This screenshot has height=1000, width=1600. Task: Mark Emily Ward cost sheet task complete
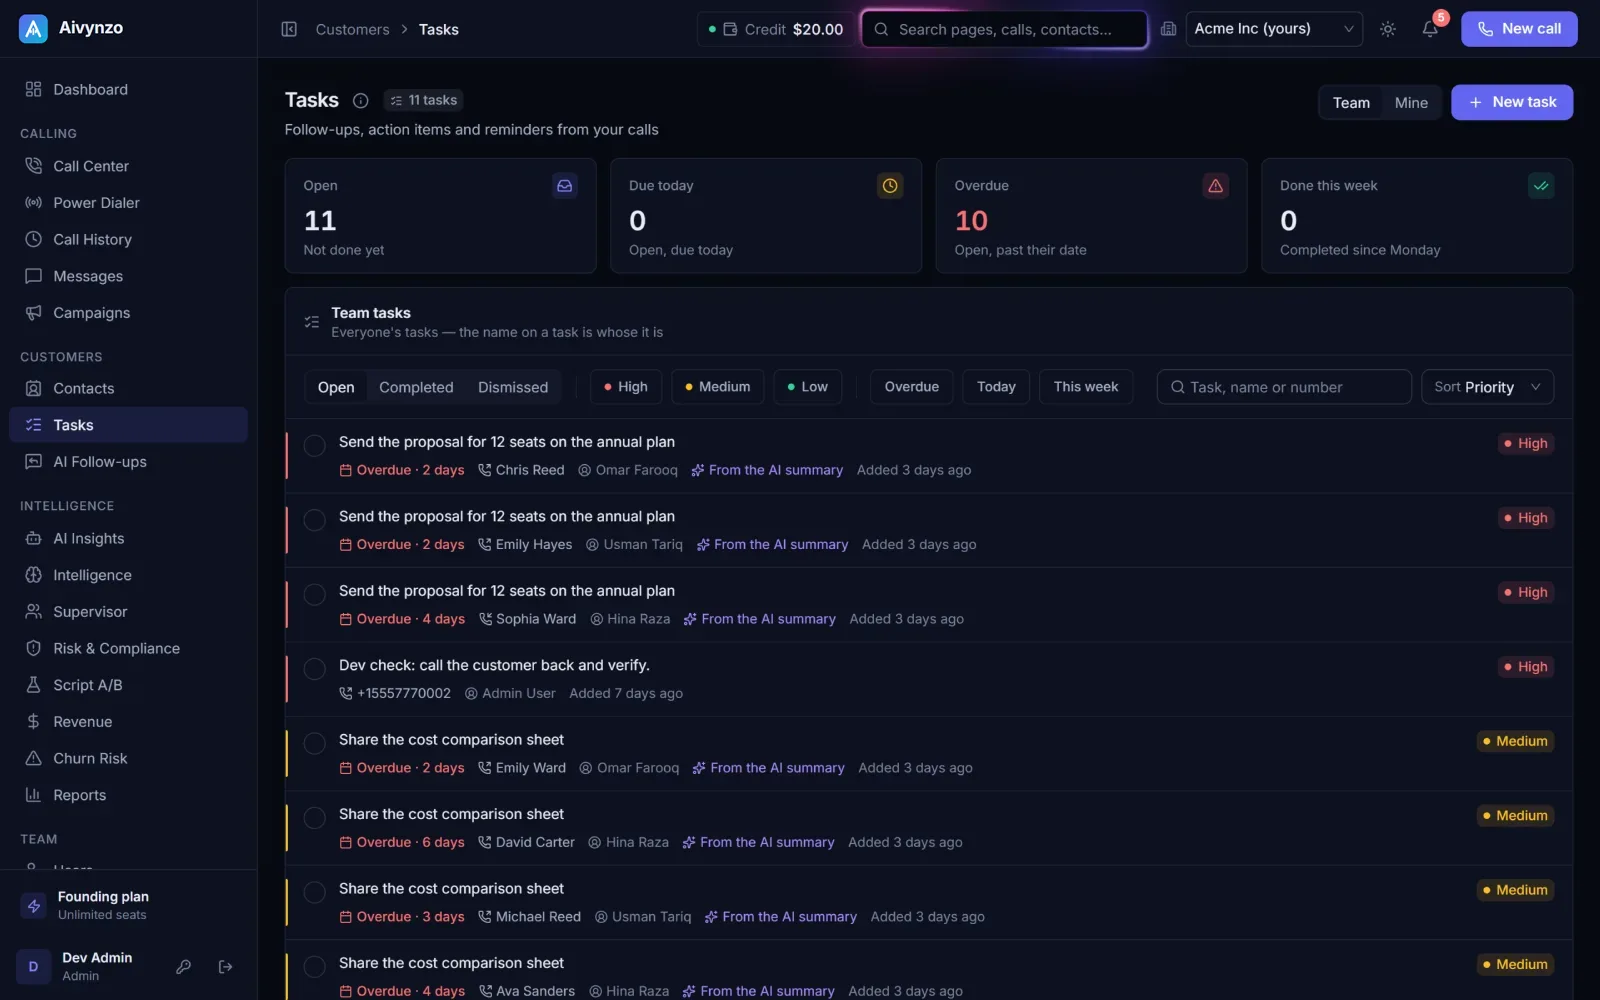click(314, 743)
